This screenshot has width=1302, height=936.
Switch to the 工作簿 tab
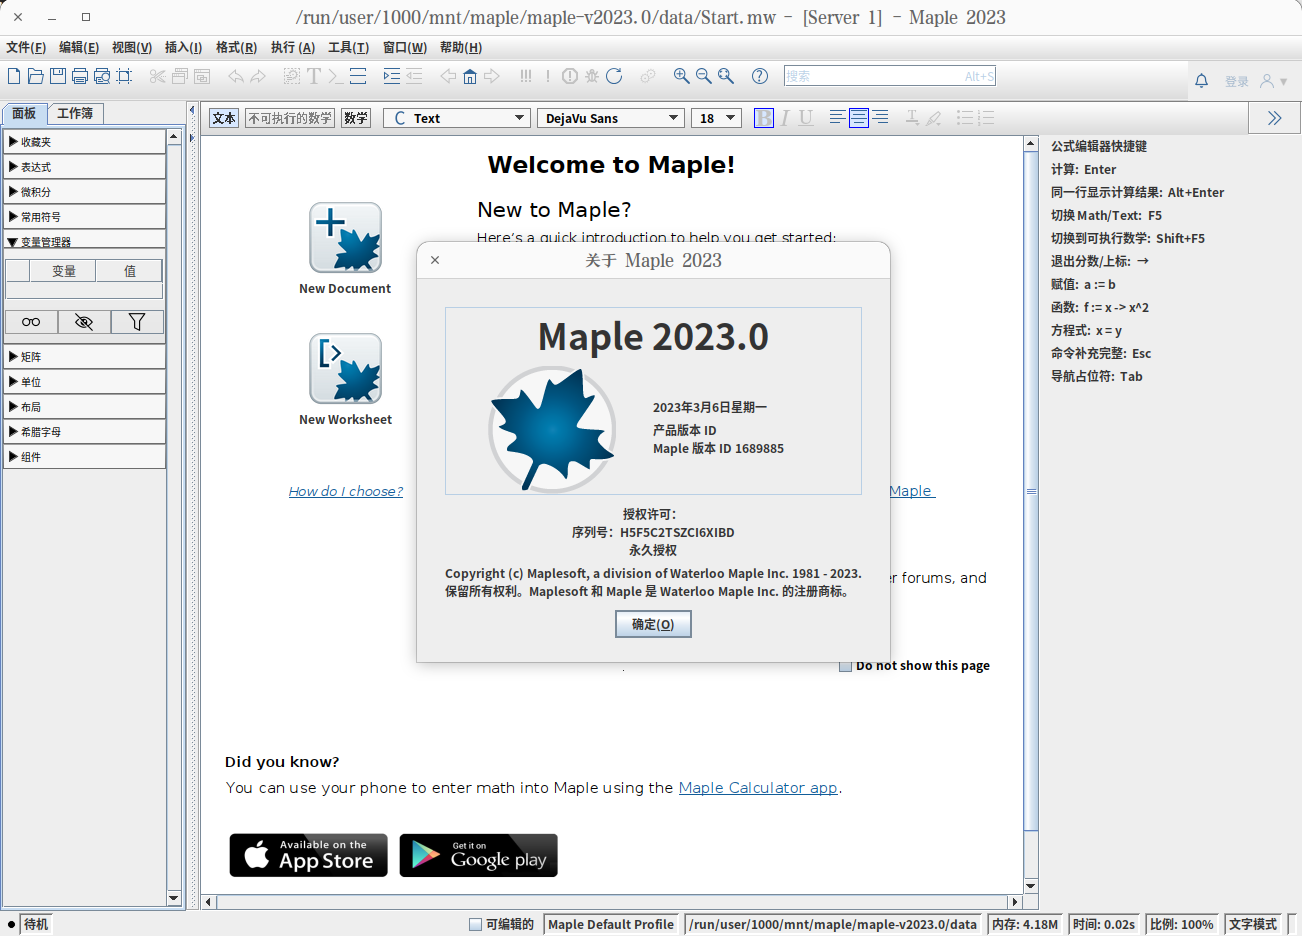click(75, 113)
